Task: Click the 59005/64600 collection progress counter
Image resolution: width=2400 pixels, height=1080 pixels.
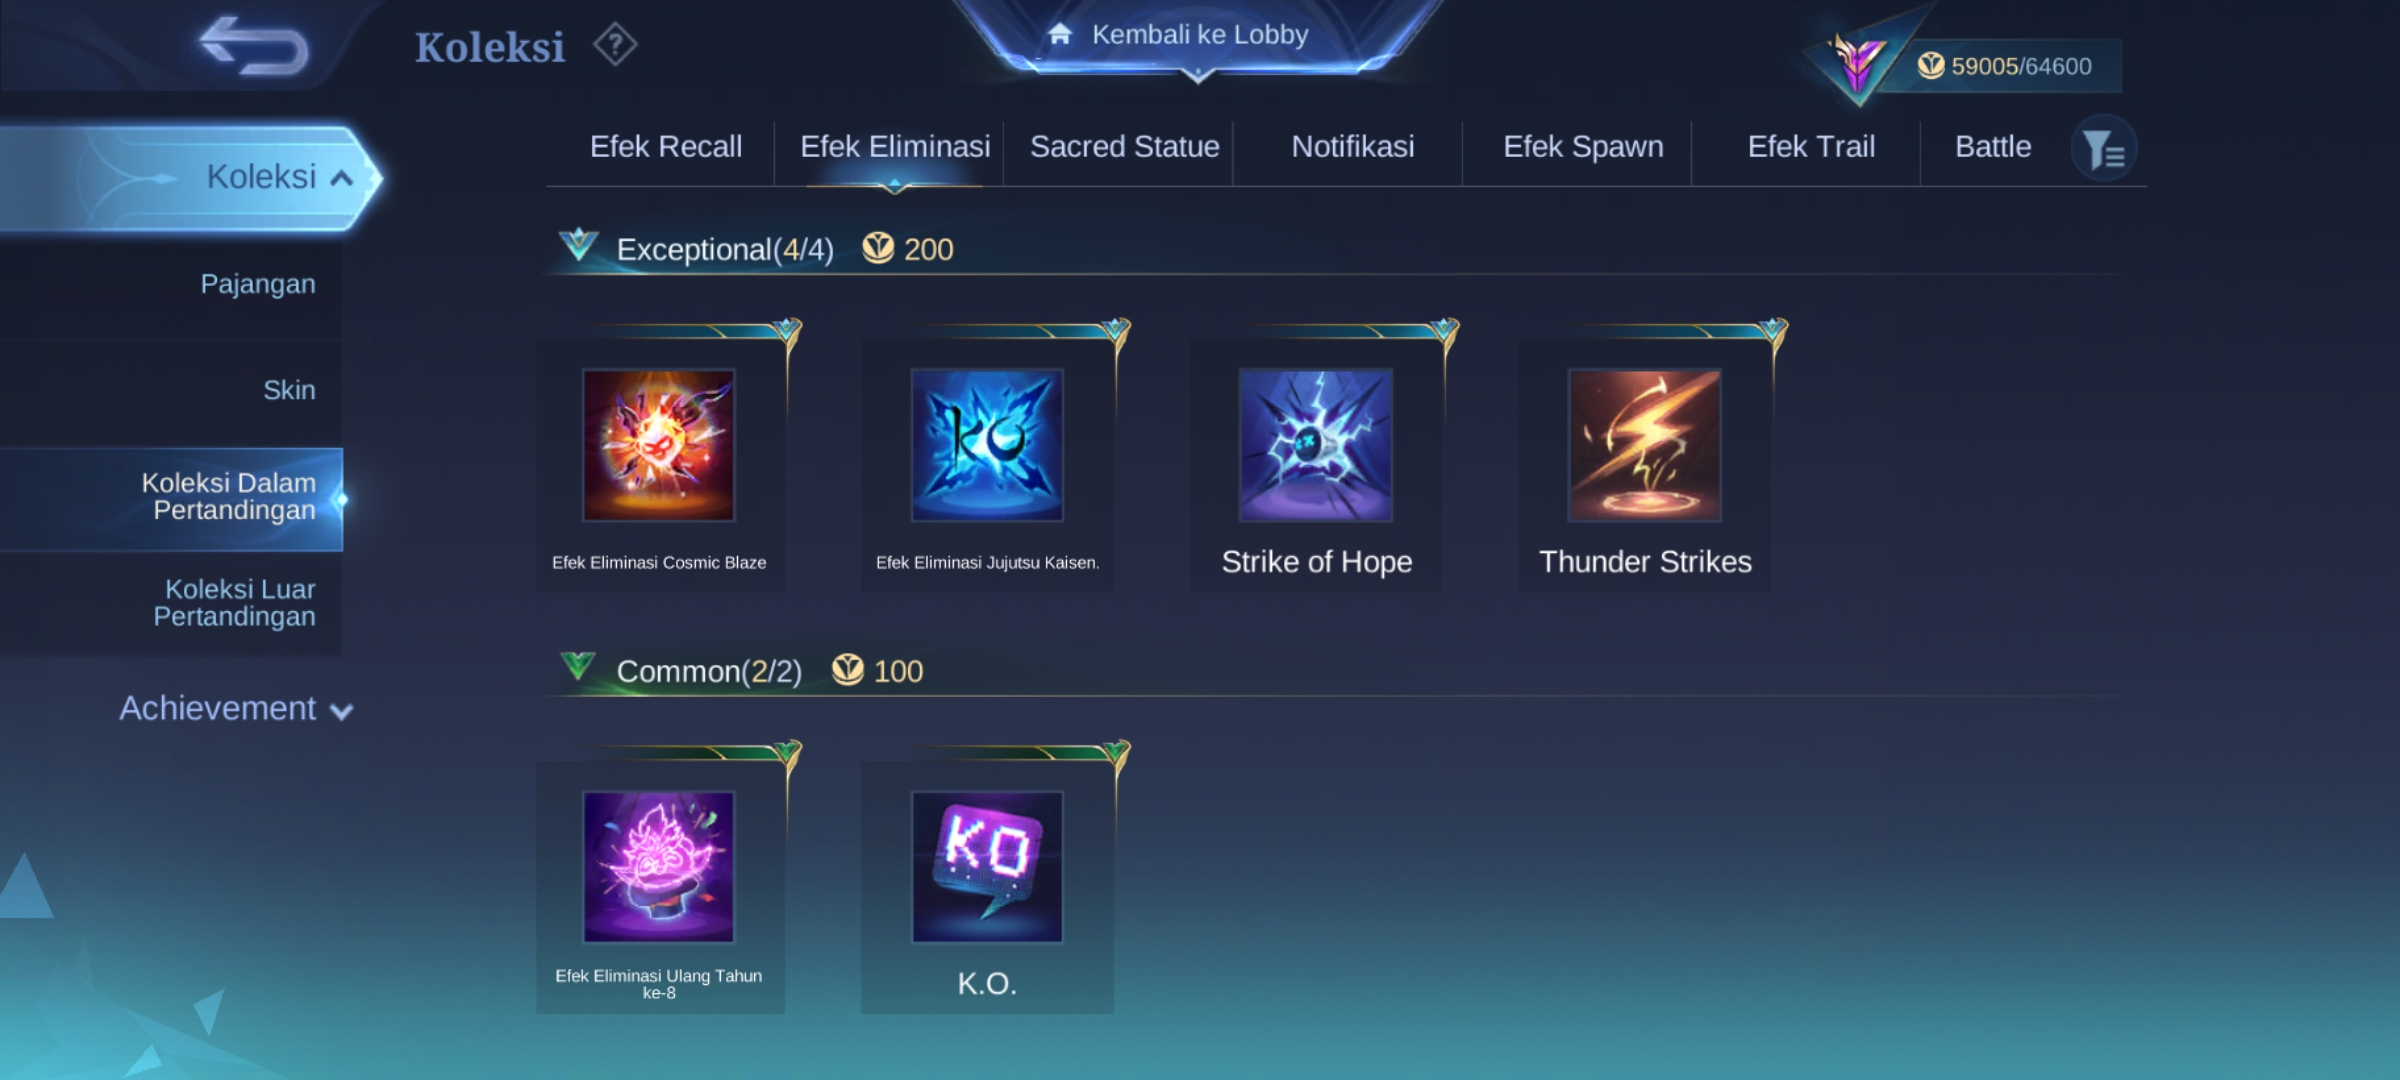Action: click(2020, 66)
